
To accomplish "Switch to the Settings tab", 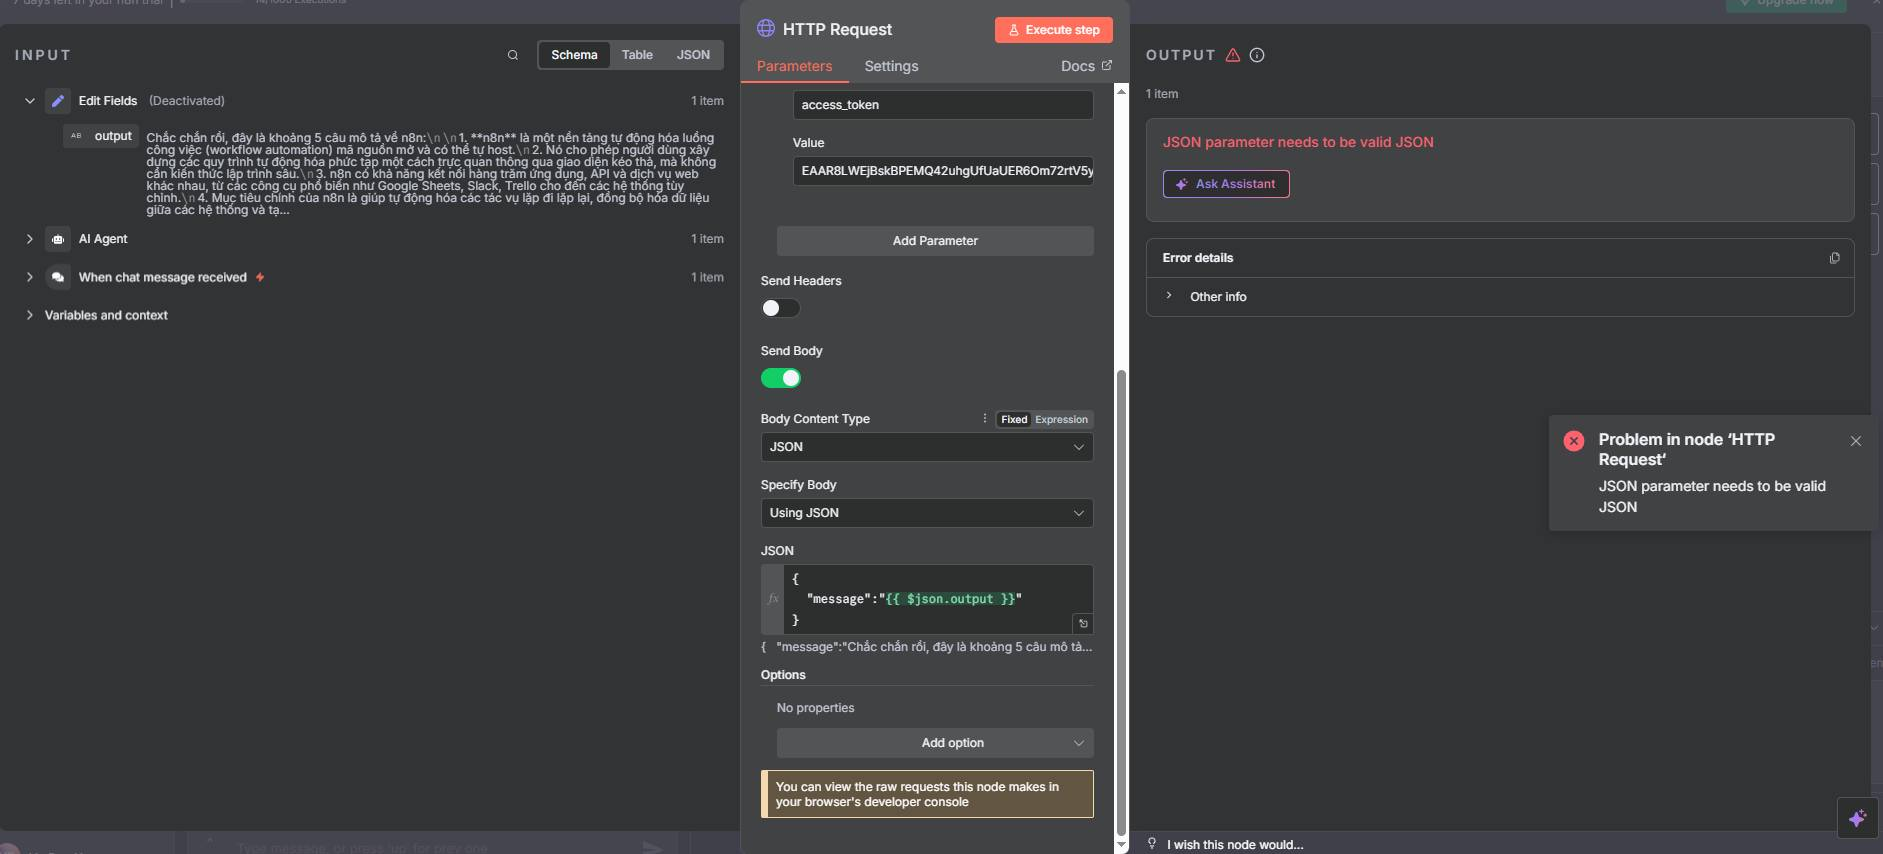I will coord(890,66).
